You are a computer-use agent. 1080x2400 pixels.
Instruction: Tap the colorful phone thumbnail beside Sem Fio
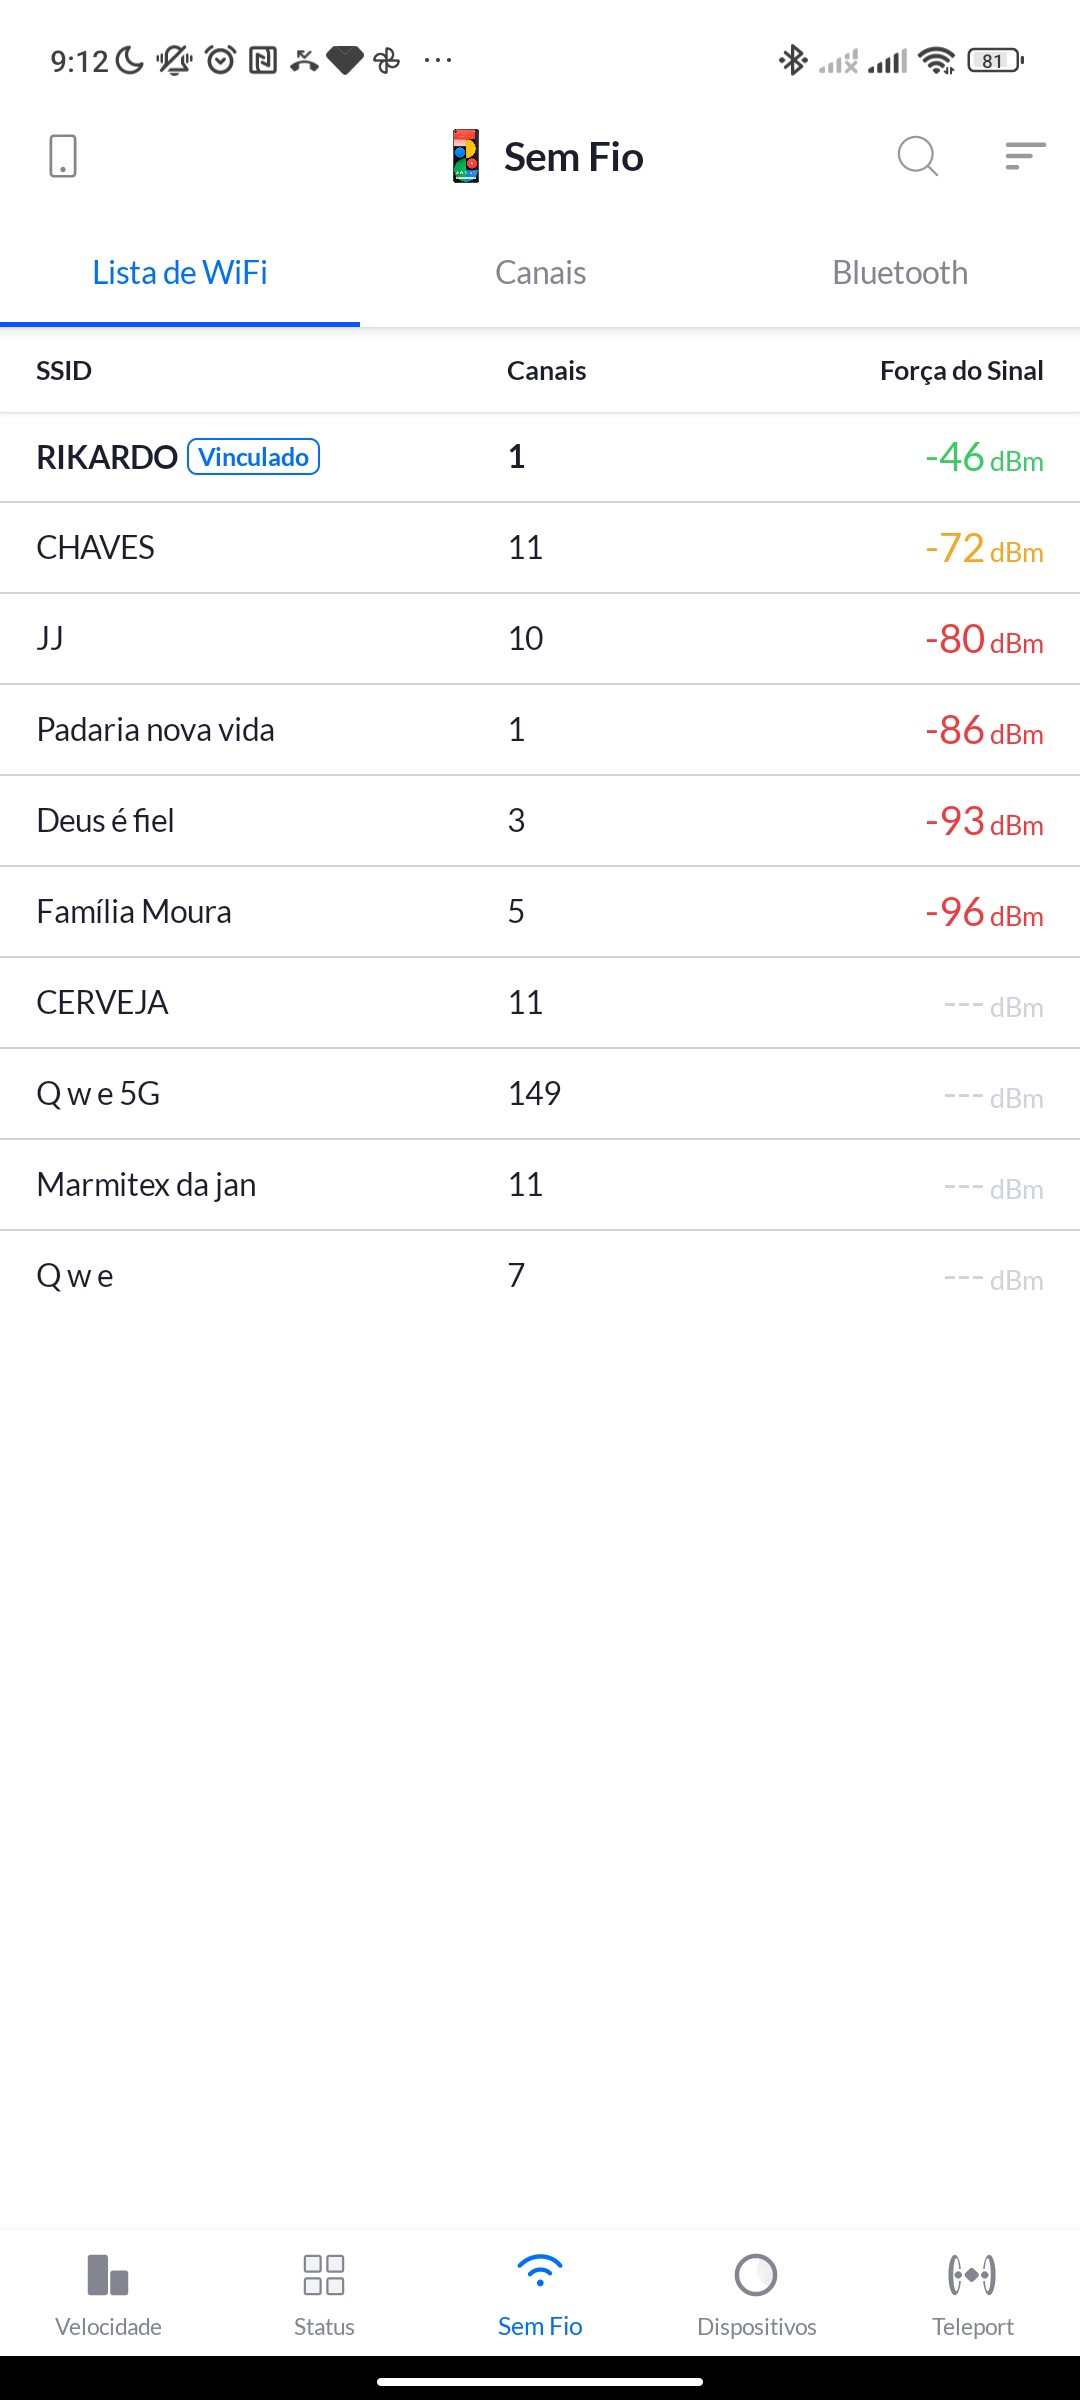click(466, 156)
